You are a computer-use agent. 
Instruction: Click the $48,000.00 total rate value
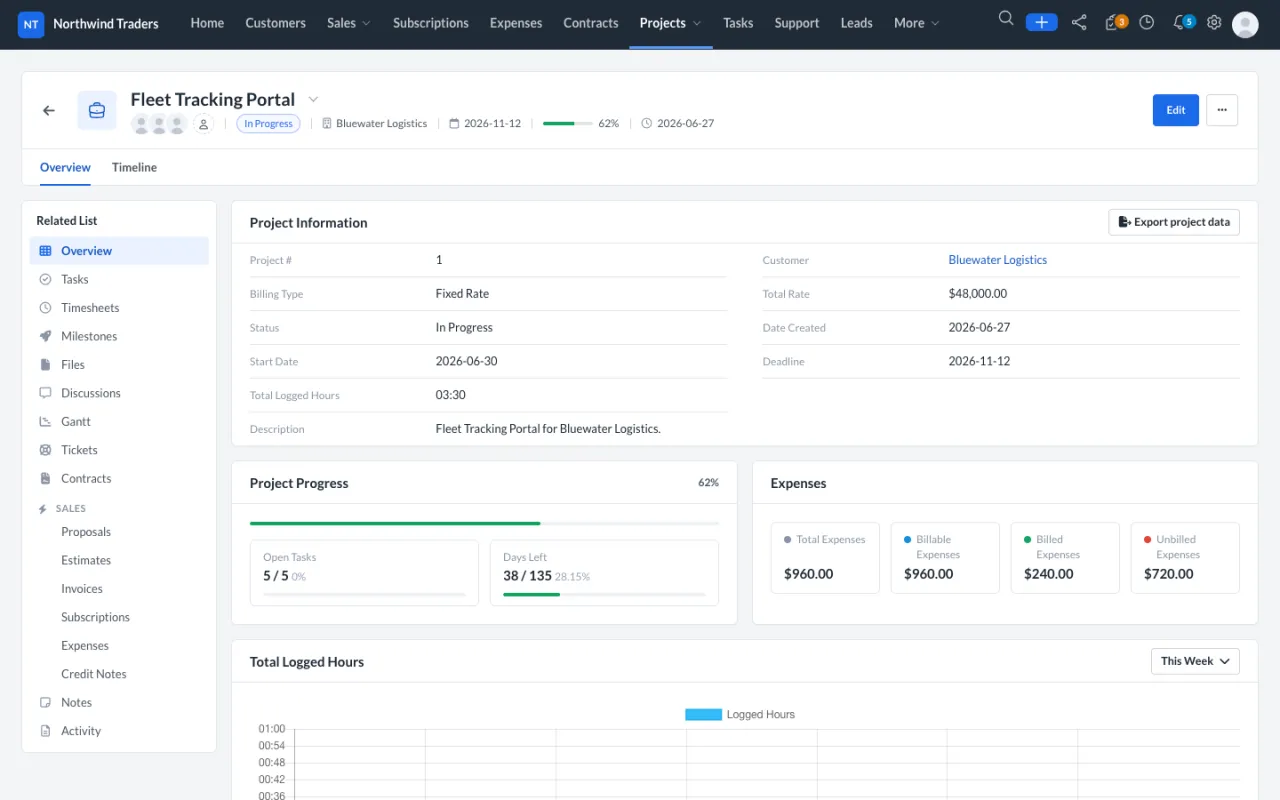pyautogui.click(x=978, y=294)
